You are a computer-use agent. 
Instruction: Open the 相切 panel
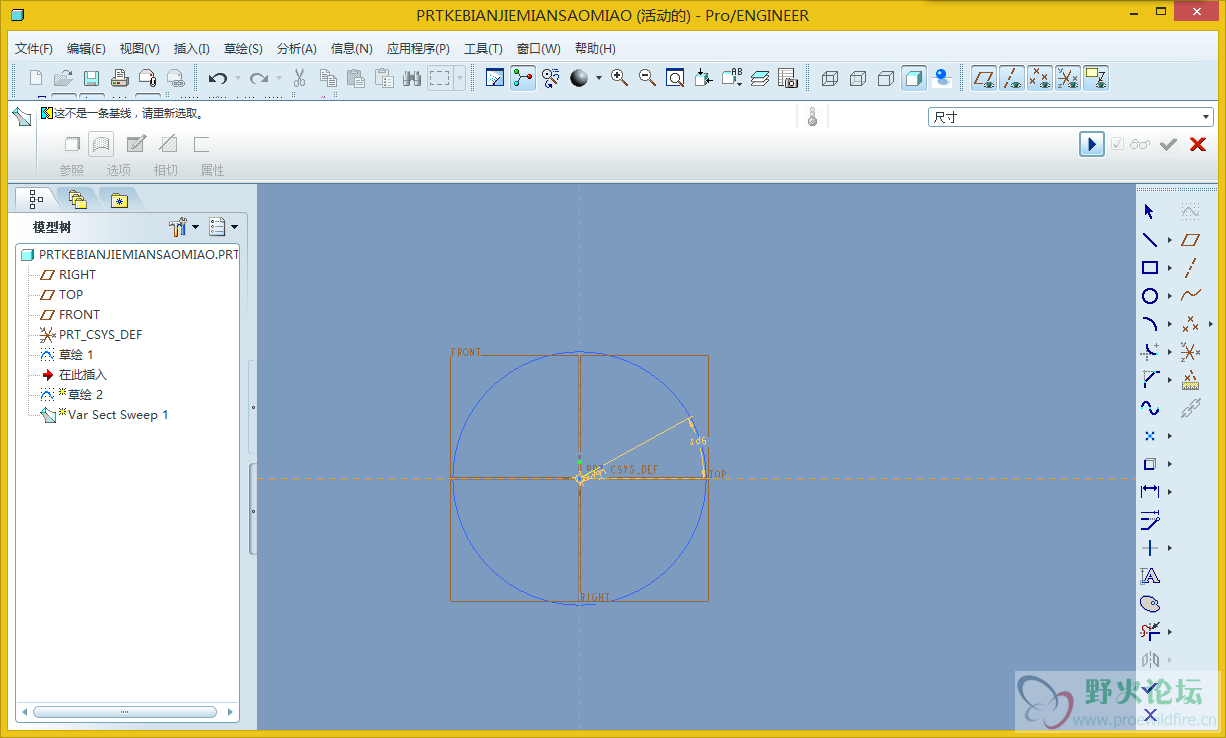166,170
